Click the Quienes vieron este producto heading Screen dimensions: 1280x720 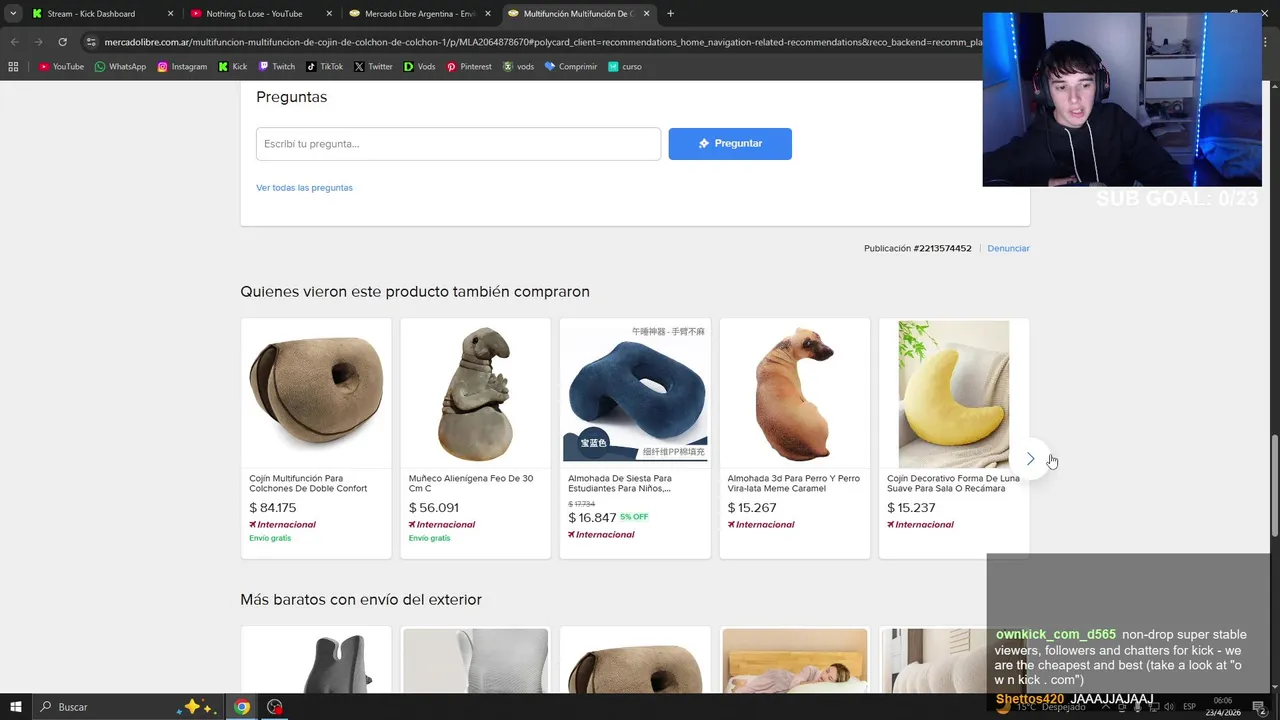[x=415, y=292]
